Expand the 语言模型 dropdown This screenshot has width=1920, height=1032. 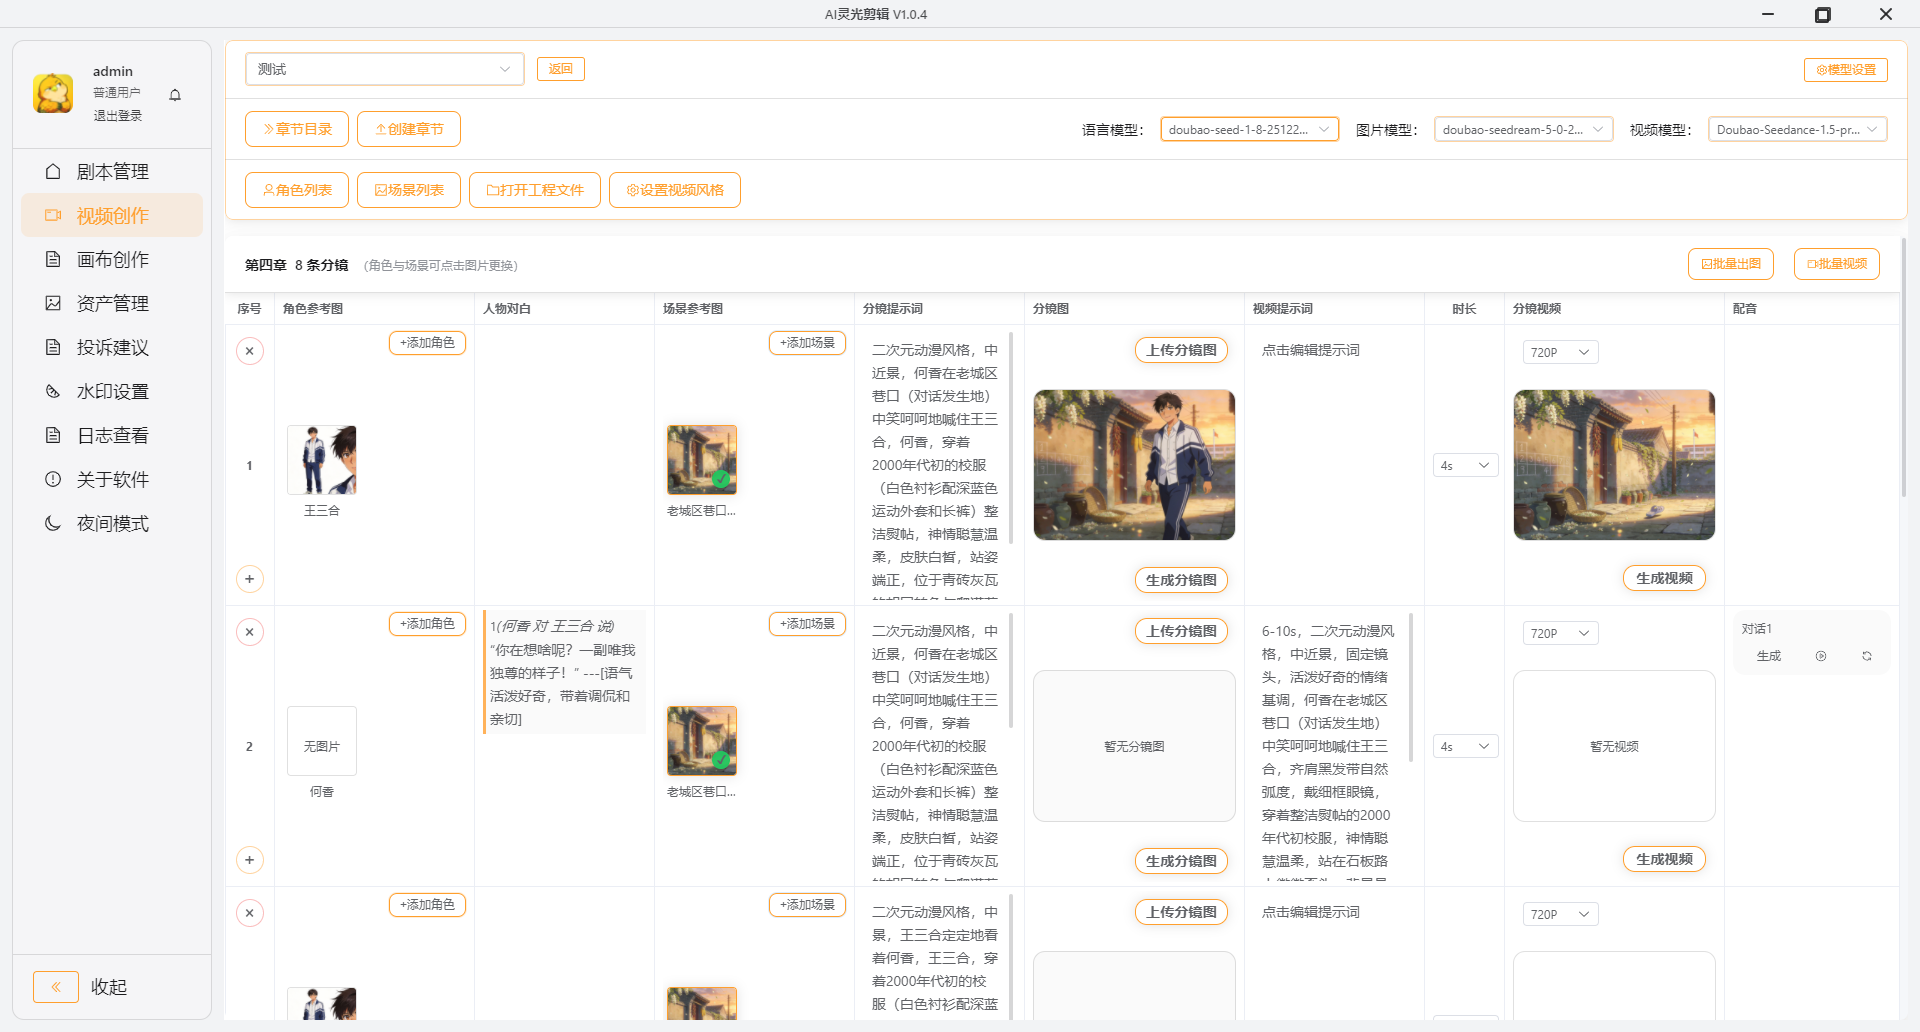pyautogui.click(x=1249, y=129)
